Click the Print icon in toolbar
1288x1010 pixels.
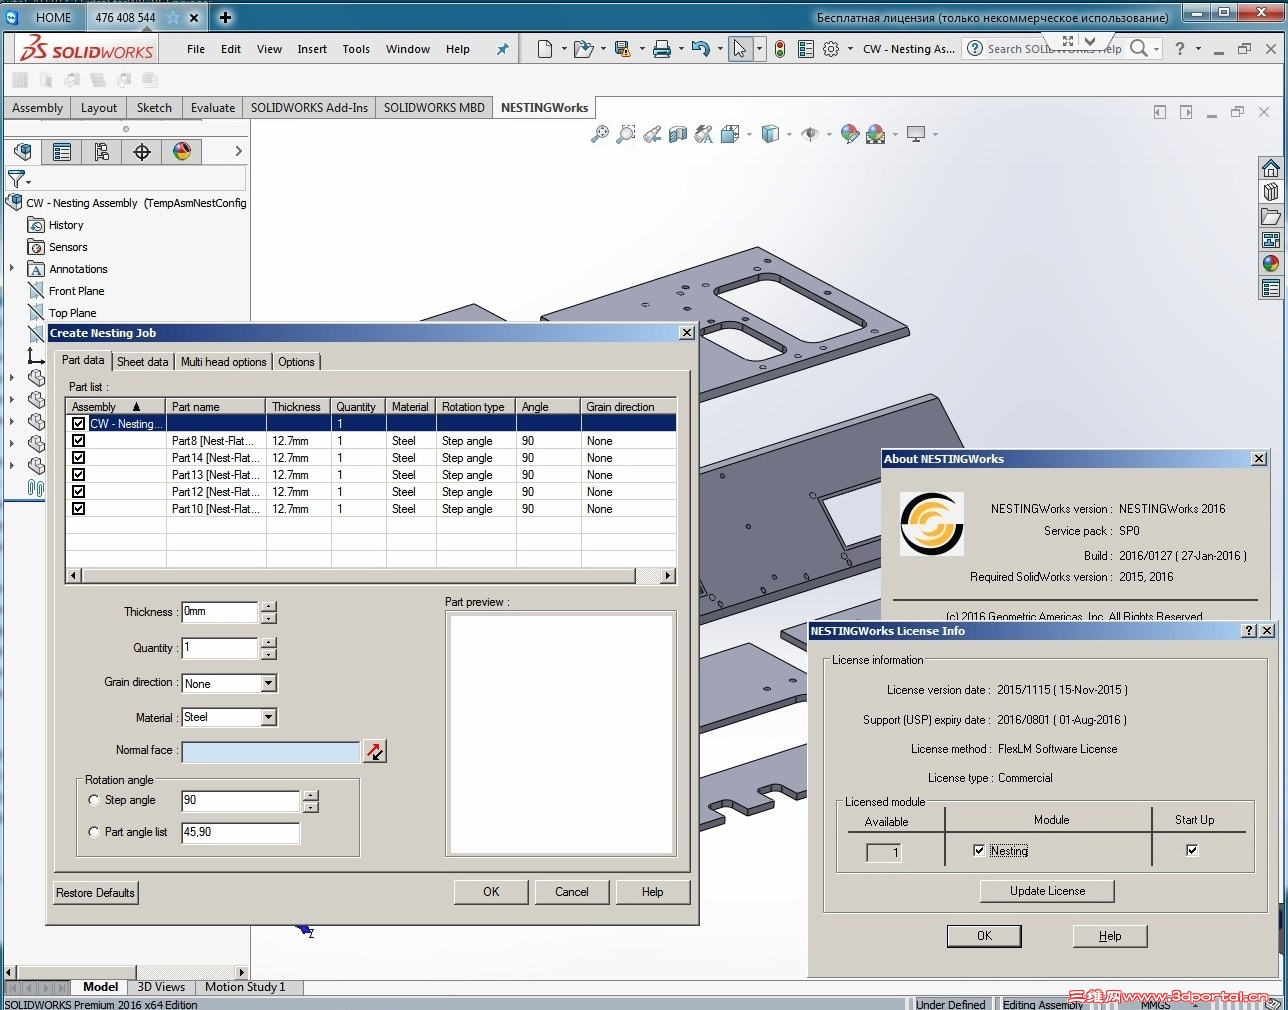click(x=661, y=49)
